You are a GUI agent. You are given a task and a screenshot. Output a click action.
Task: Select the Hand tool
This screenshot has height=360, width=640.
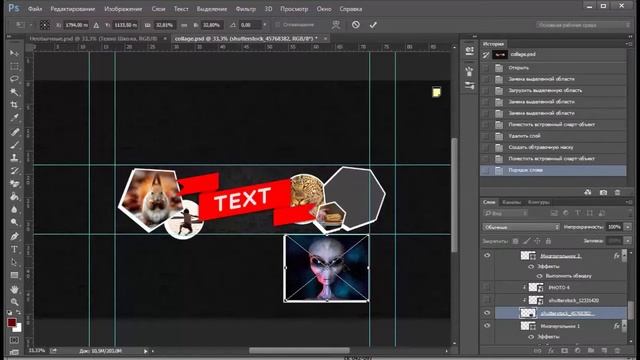(x=14, y=289)
